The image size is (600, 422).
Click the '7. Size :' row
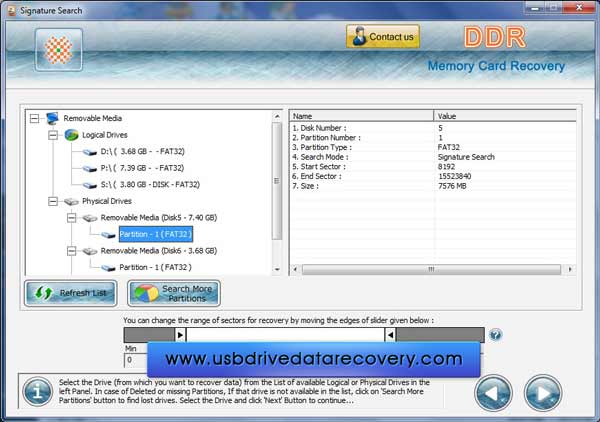pos(433,186)
